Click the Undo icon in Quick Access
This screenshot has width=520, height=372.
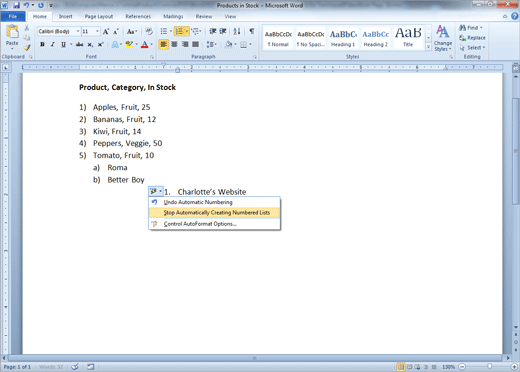pos(26,5)
